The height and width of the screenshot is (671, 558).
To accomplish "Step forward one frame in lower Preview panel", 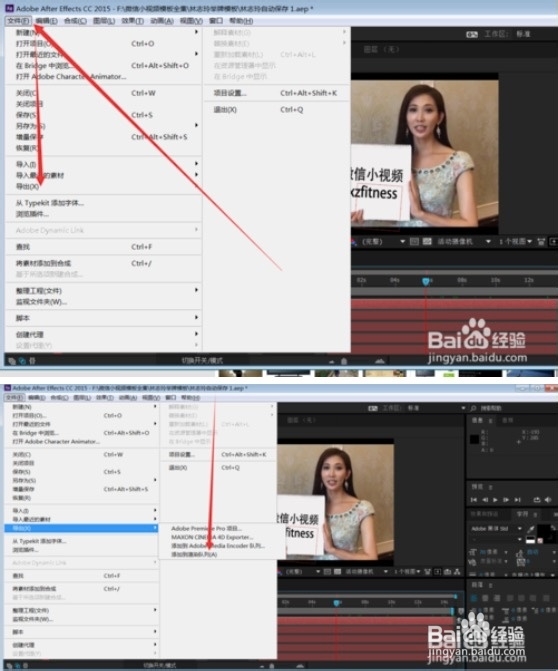I will [x=506, y=500].
